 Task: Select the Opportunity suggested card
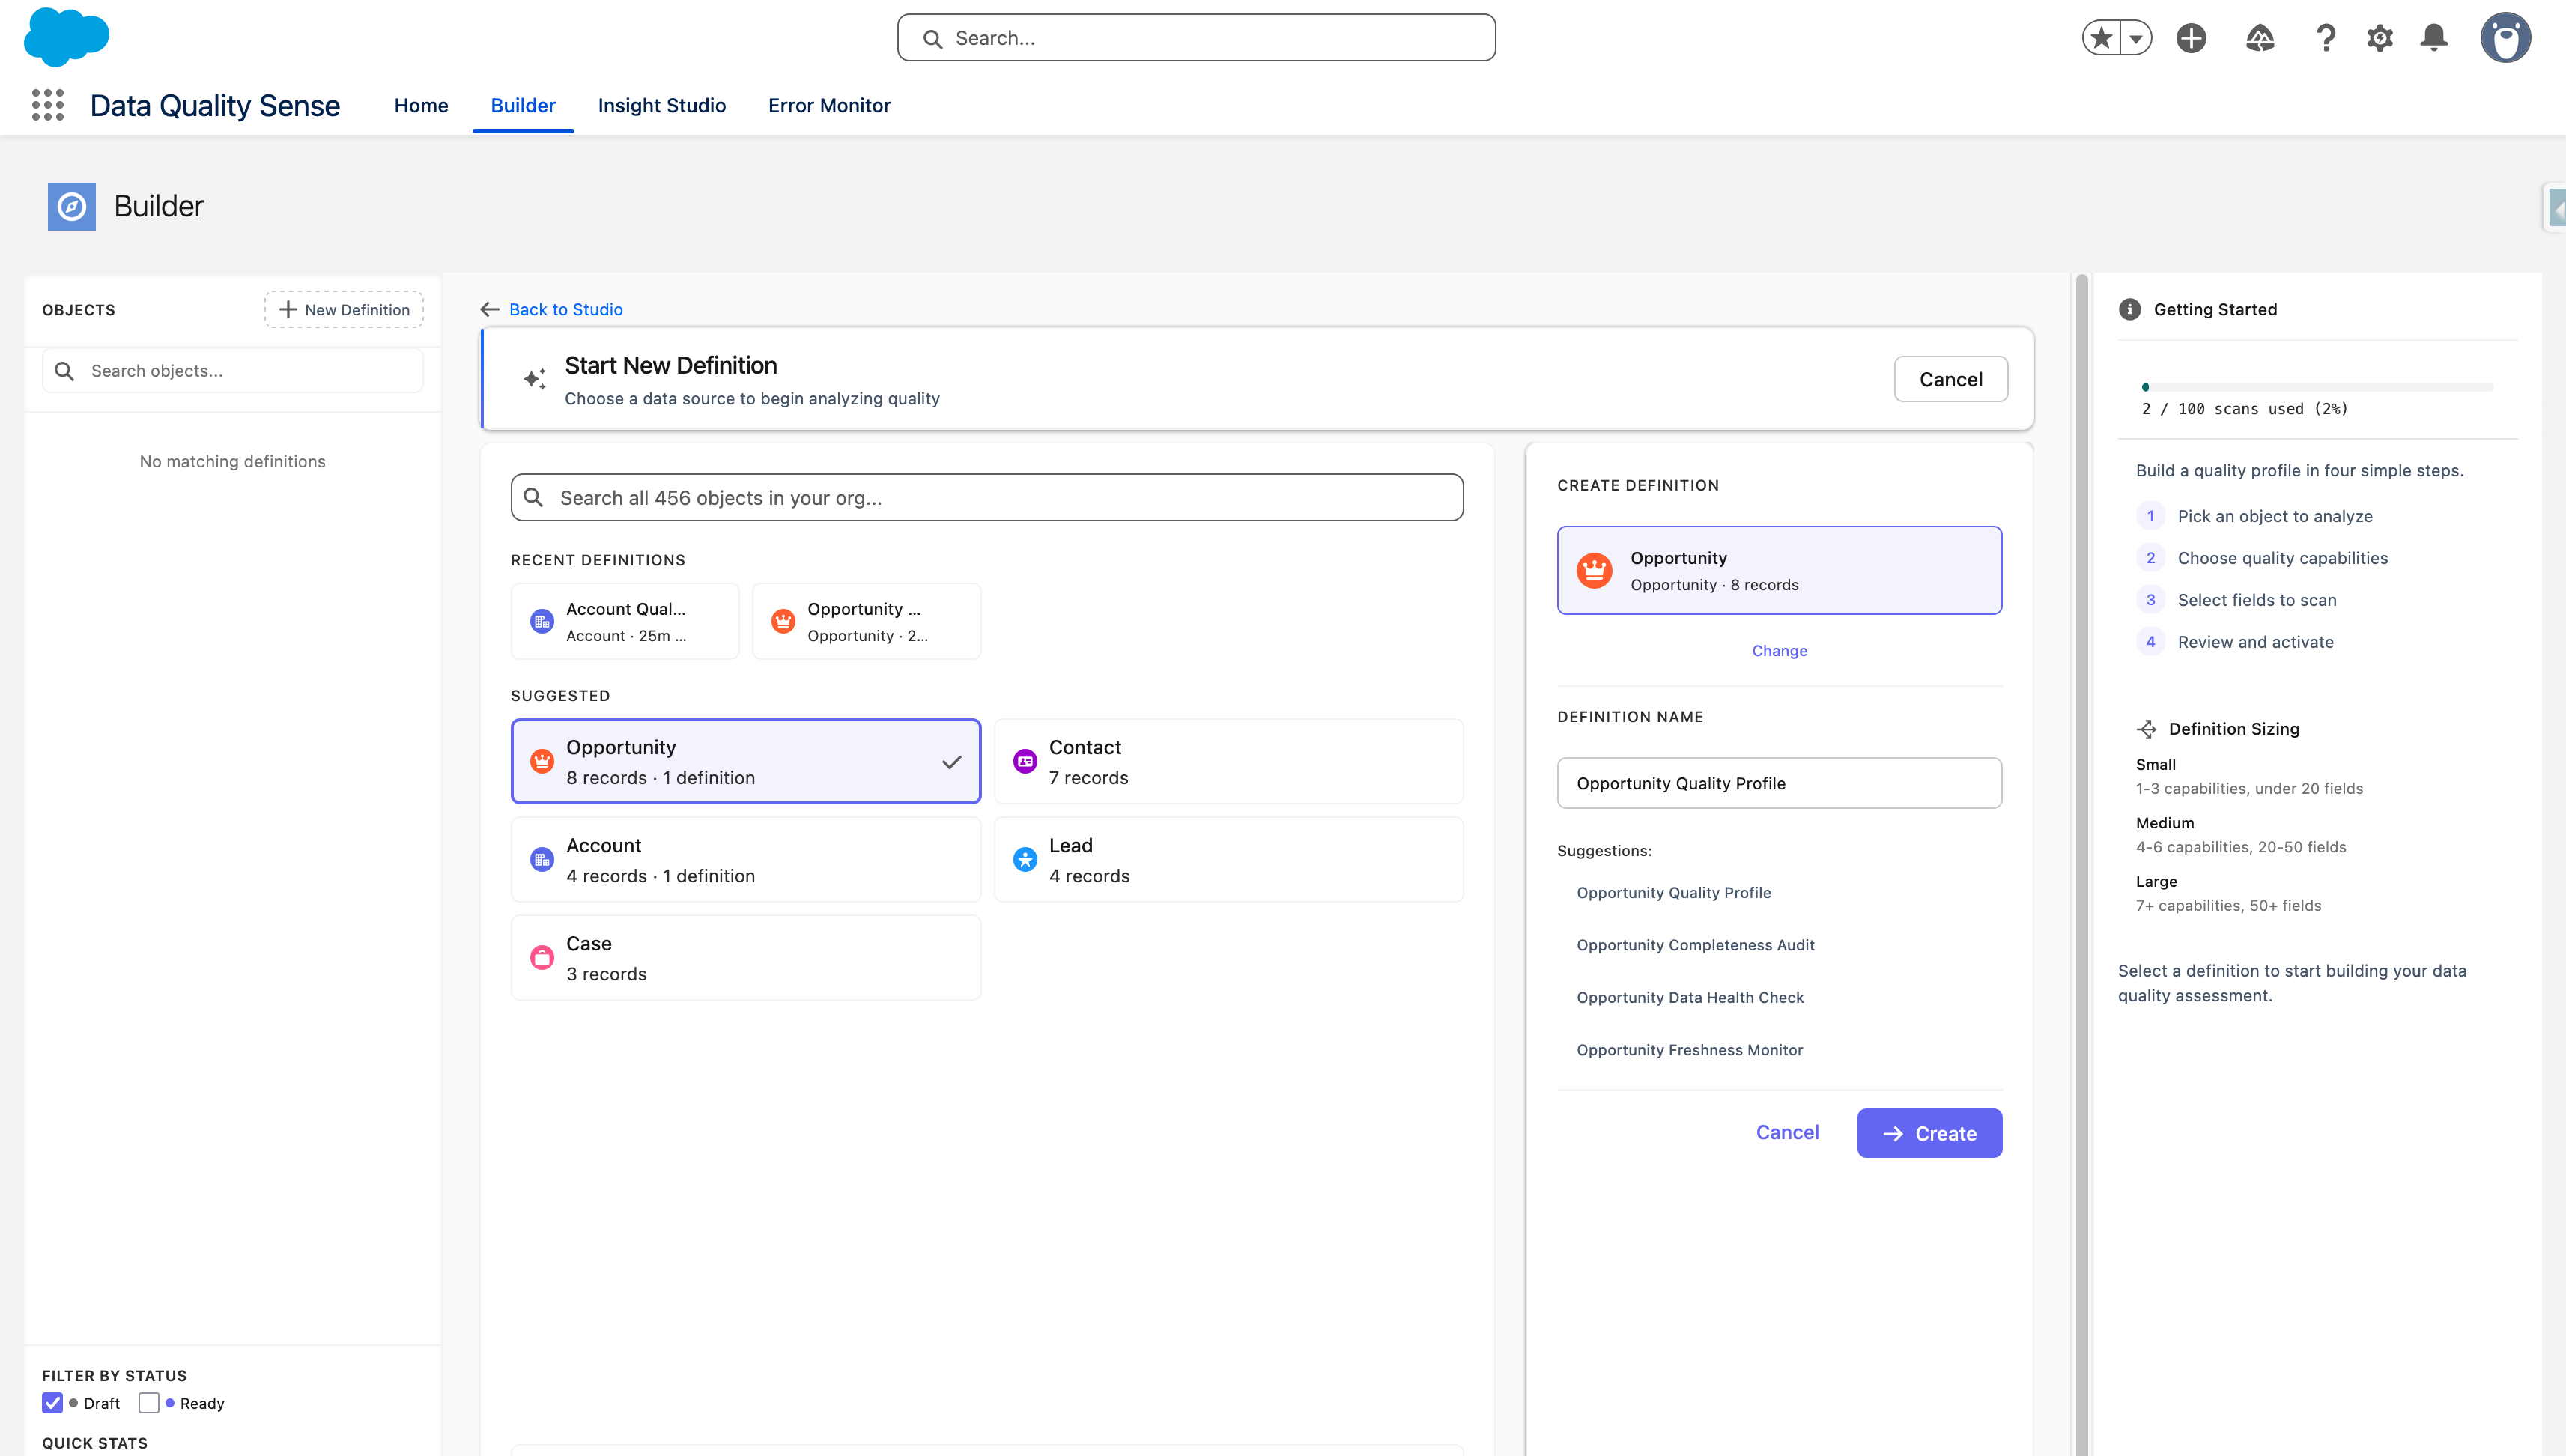pyautogui.click(x=745, y=761)
